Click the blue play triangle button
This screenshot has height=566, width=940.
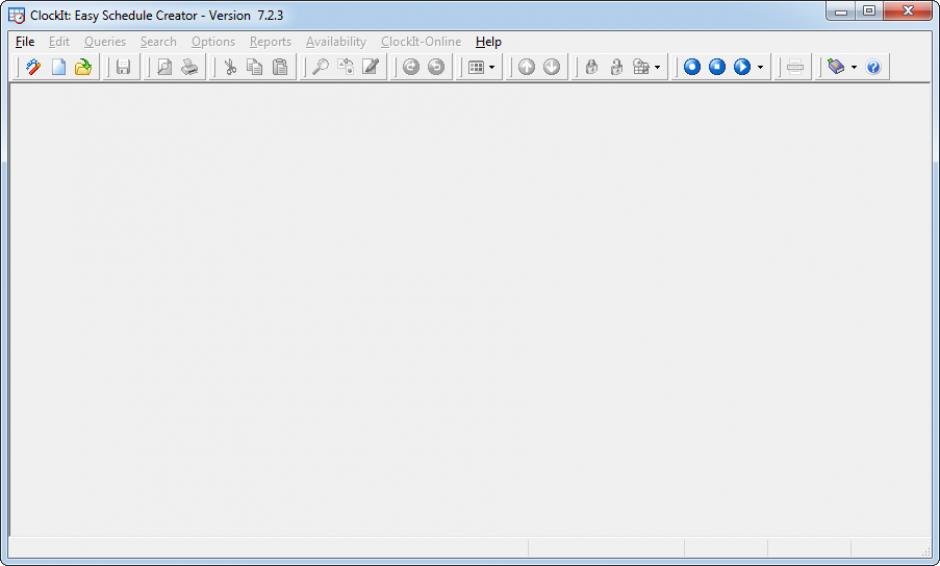point(742,67)
